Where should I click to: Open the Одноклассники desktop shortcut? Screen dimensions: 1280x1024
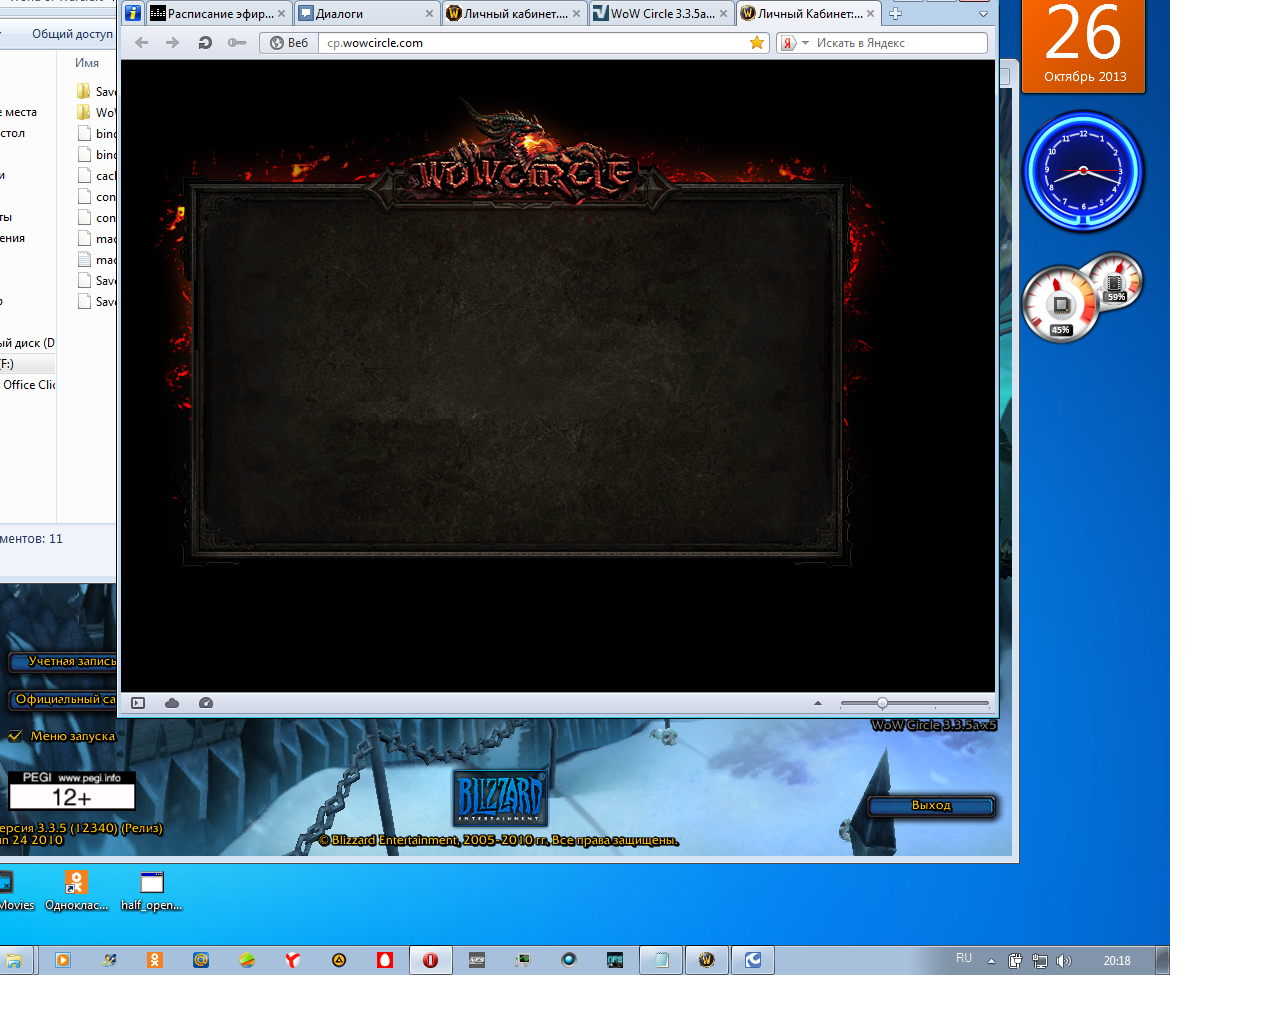pos(77,892)
